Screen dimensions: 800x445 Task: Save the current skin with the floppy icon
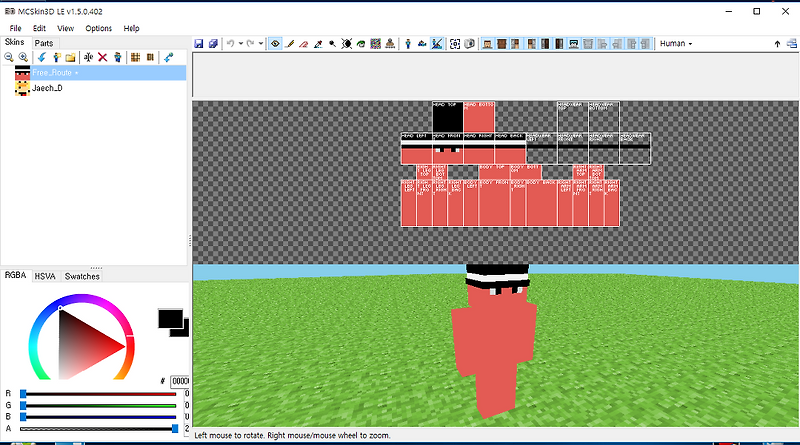click(199, 44)
